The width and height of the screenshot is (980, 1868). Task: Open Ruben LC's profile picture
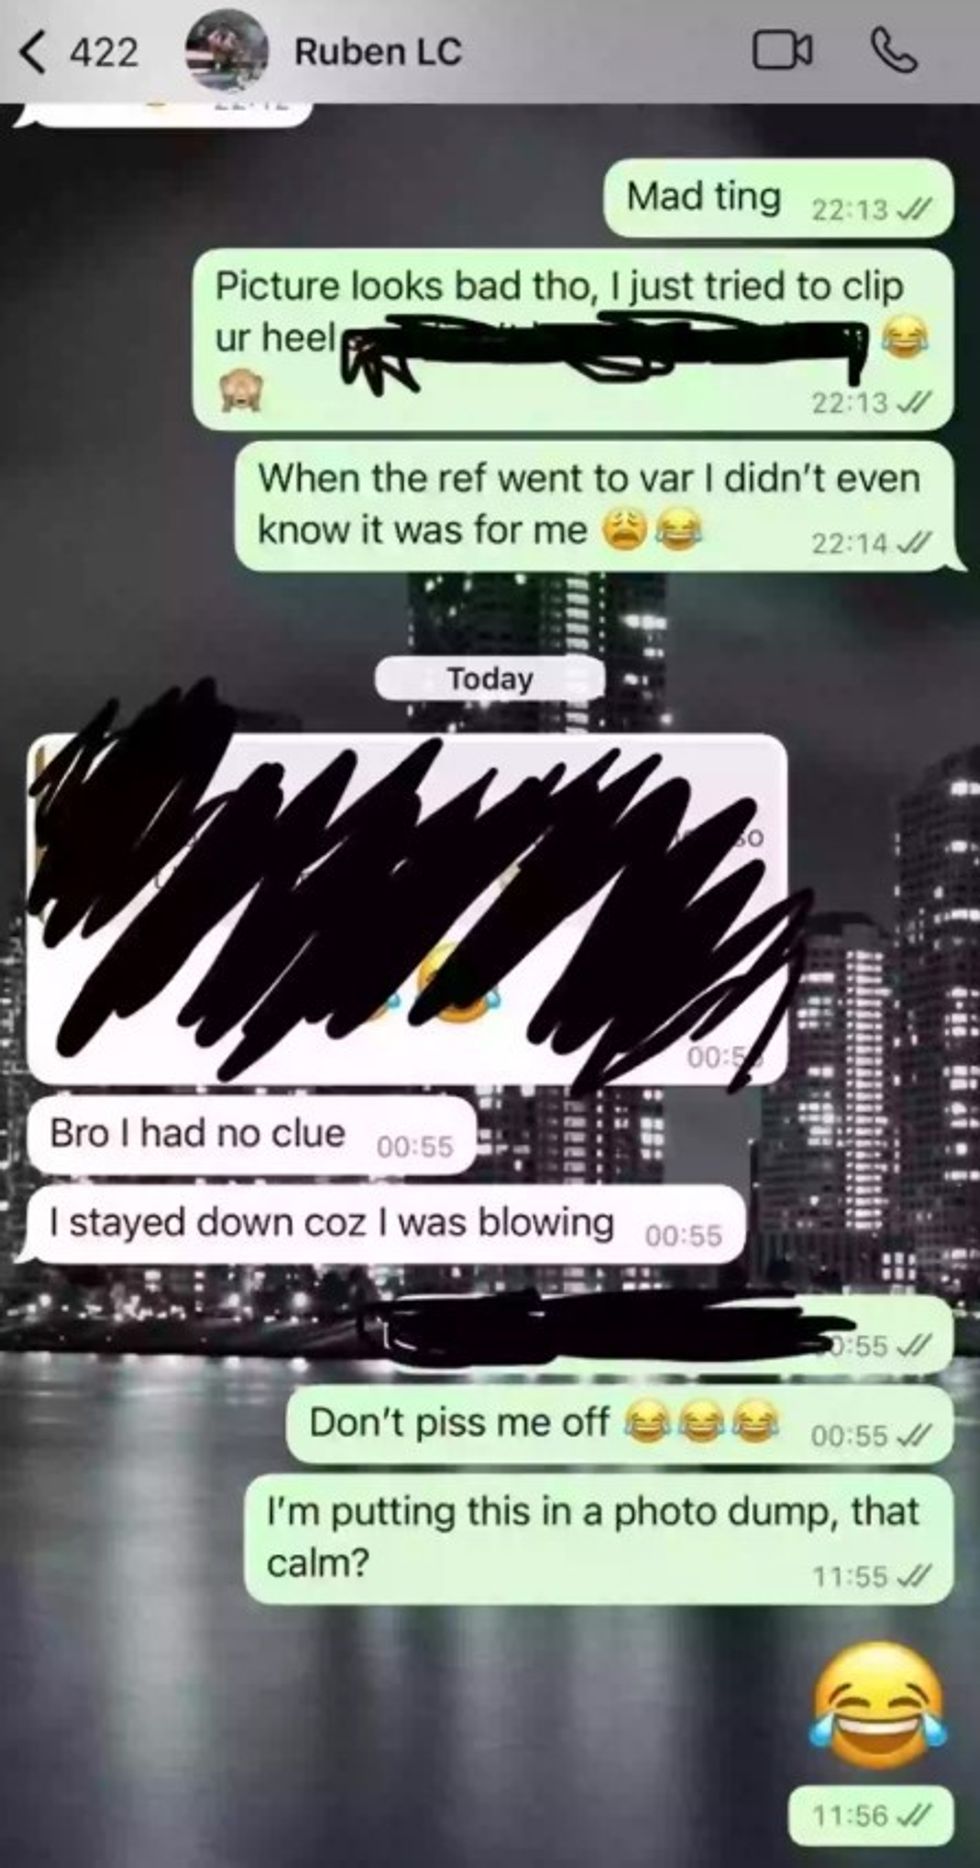(x=226, y=50)
